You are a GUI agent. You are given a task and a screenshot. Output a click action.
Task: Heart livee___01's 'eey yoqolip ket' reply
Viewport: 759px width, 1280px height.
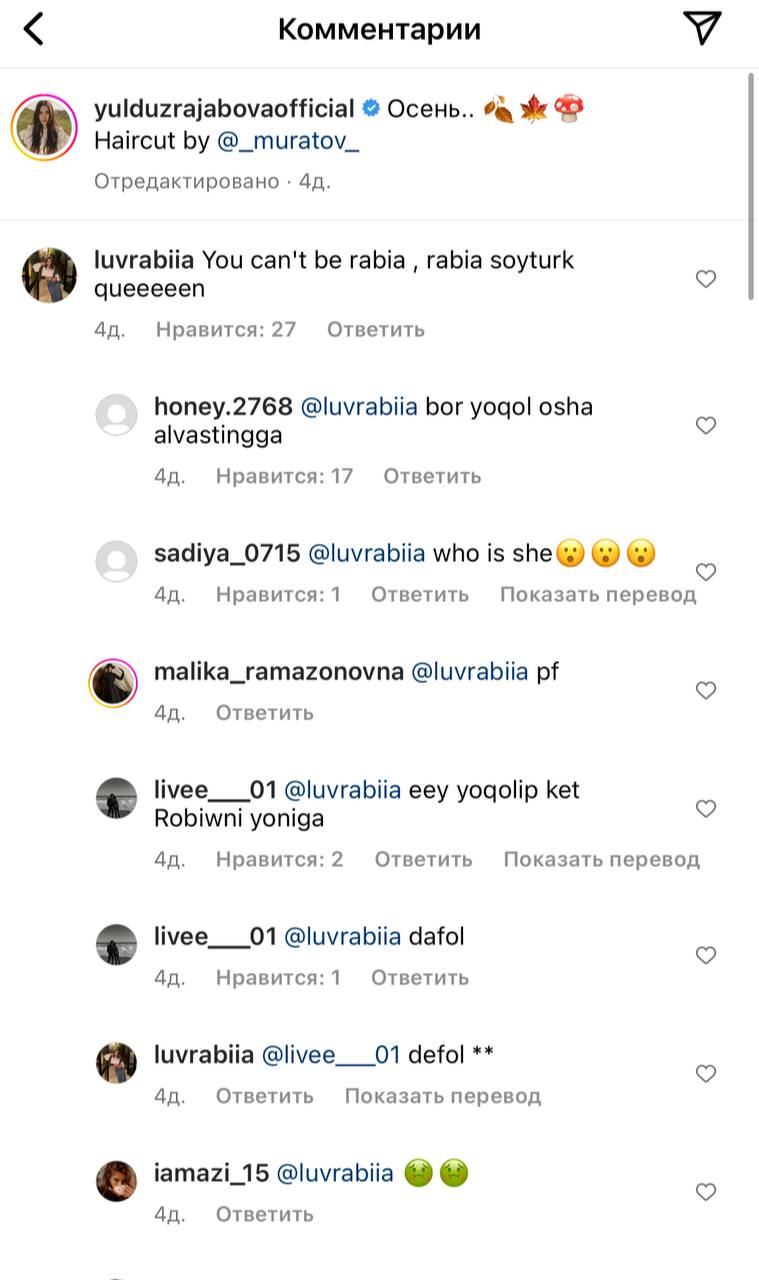point(706,808)
